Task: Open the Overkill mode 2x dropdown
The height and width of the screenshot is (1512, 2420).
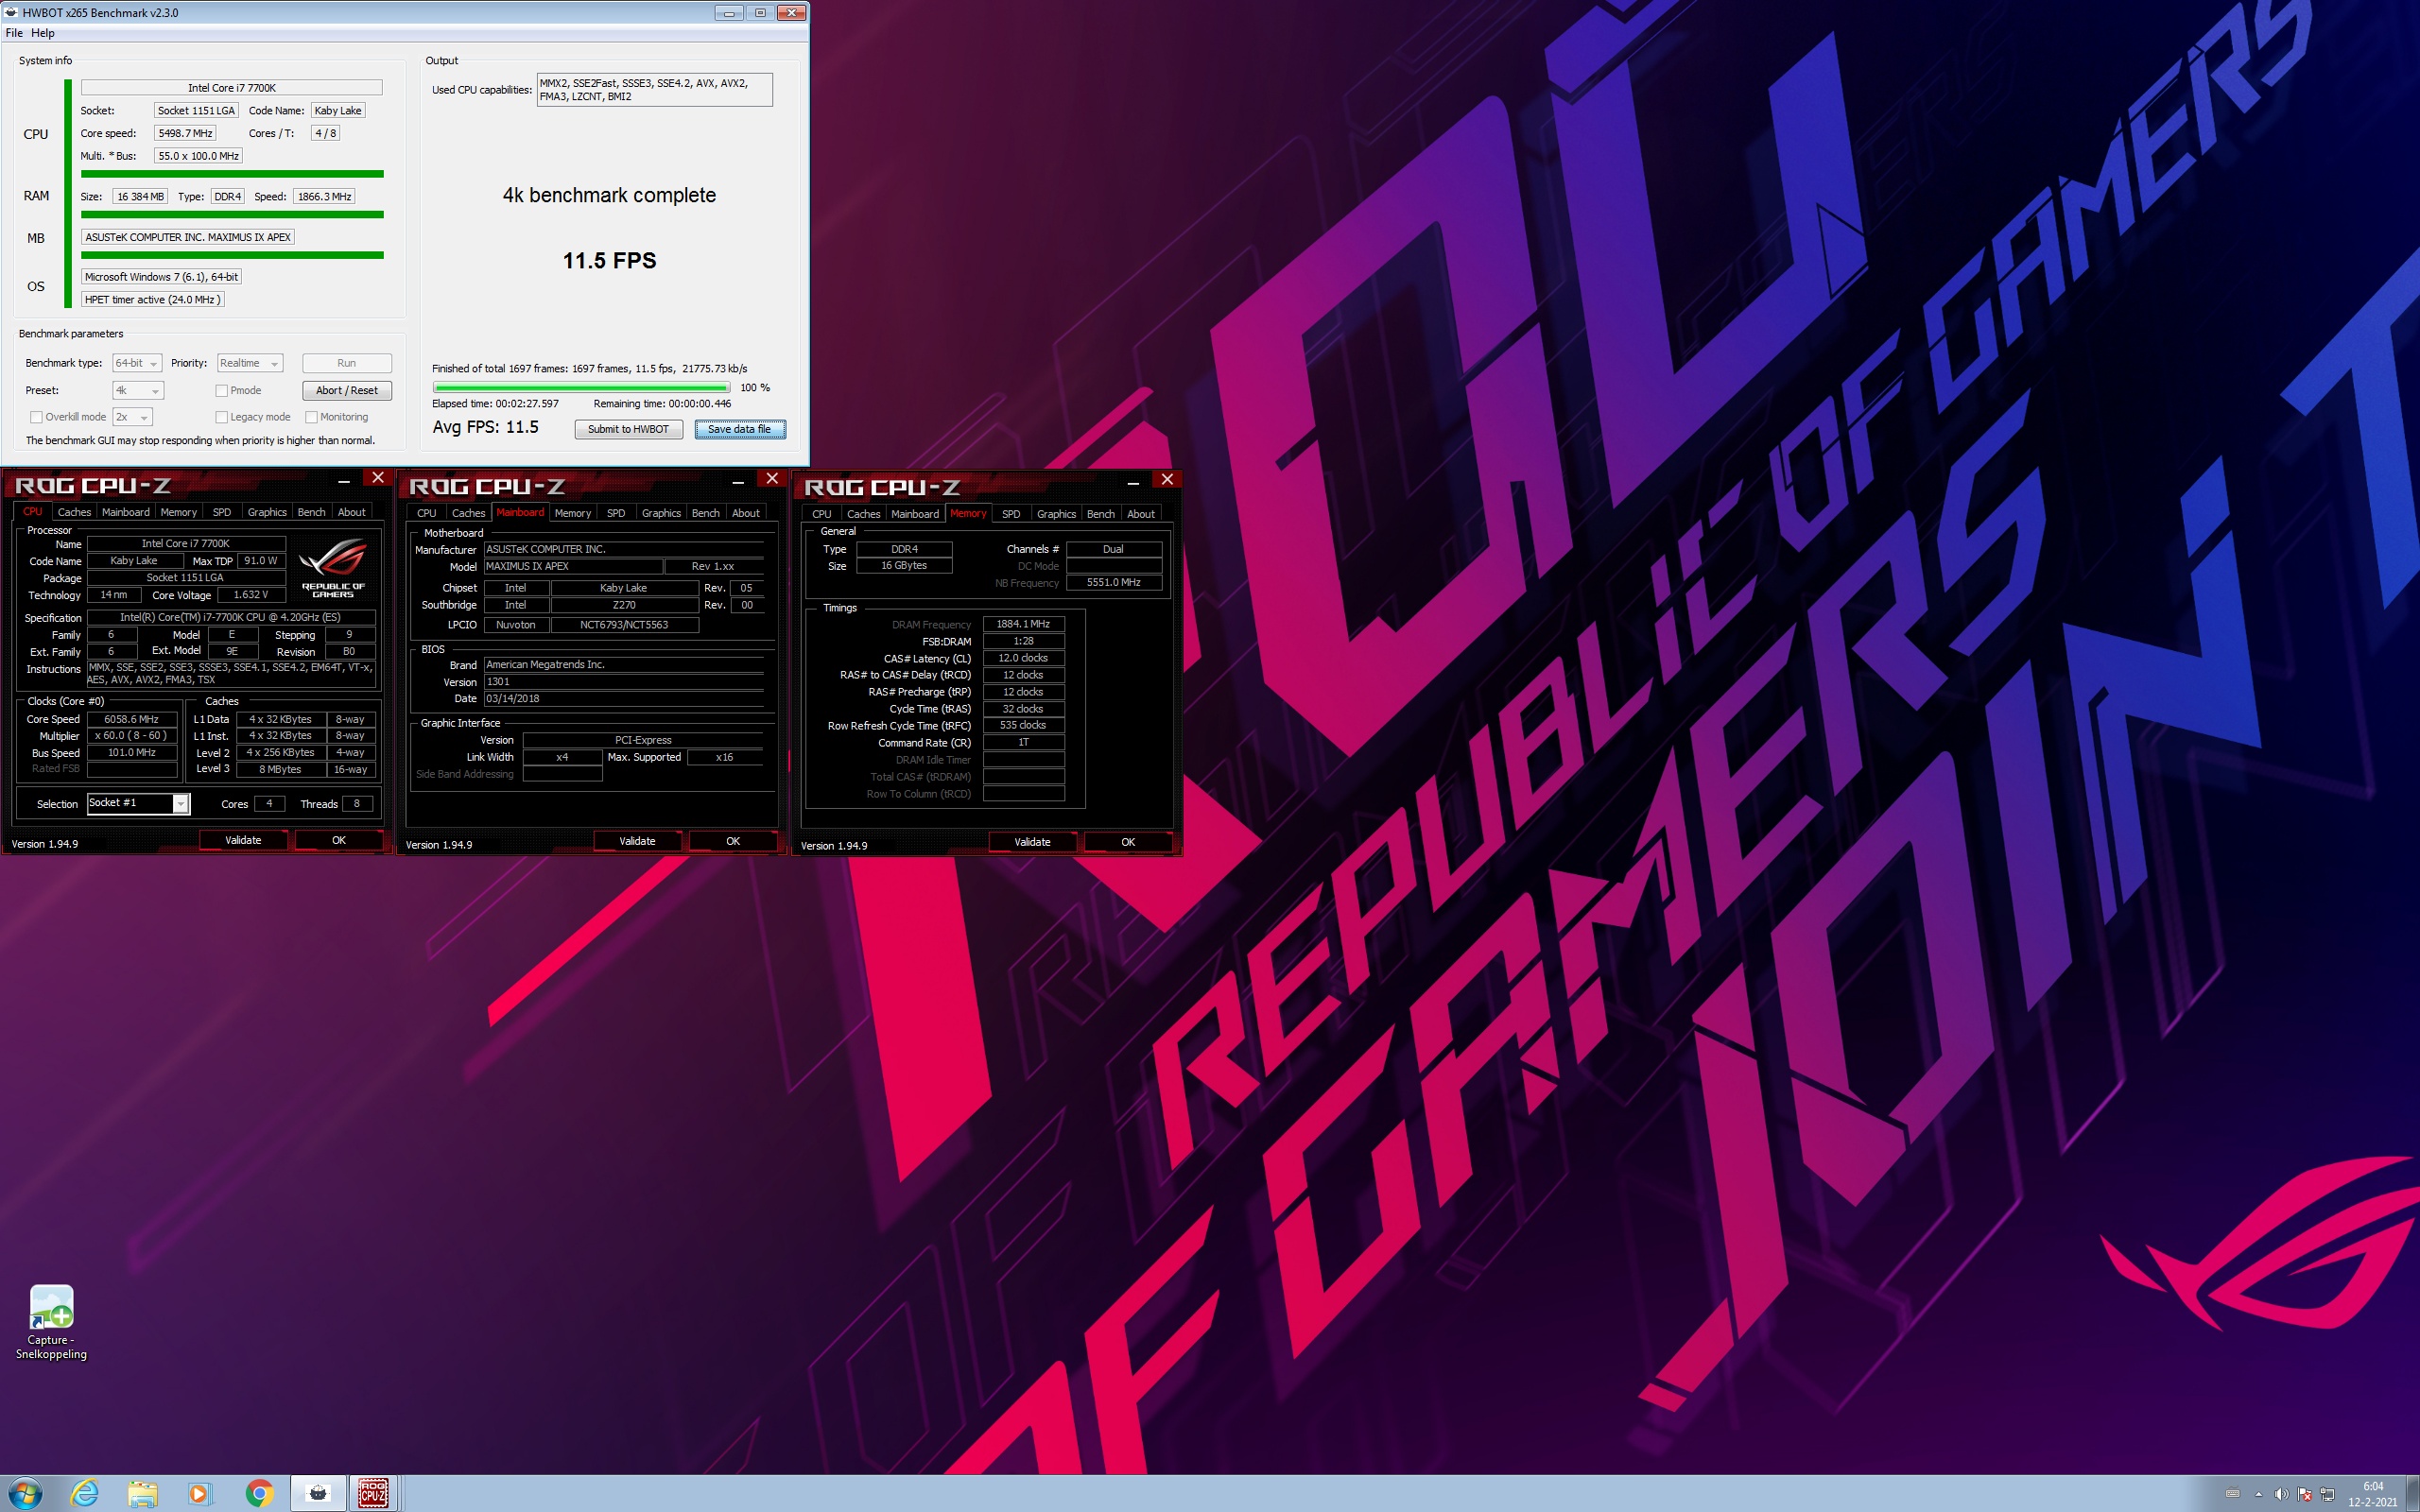Action: (x=132, y=417)
